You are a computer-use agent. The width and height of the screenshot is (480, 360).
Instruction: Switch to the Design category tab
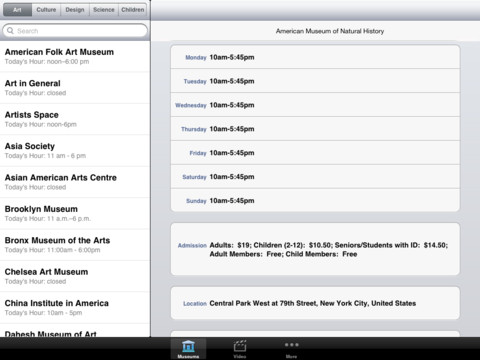(x=75, y=10)
